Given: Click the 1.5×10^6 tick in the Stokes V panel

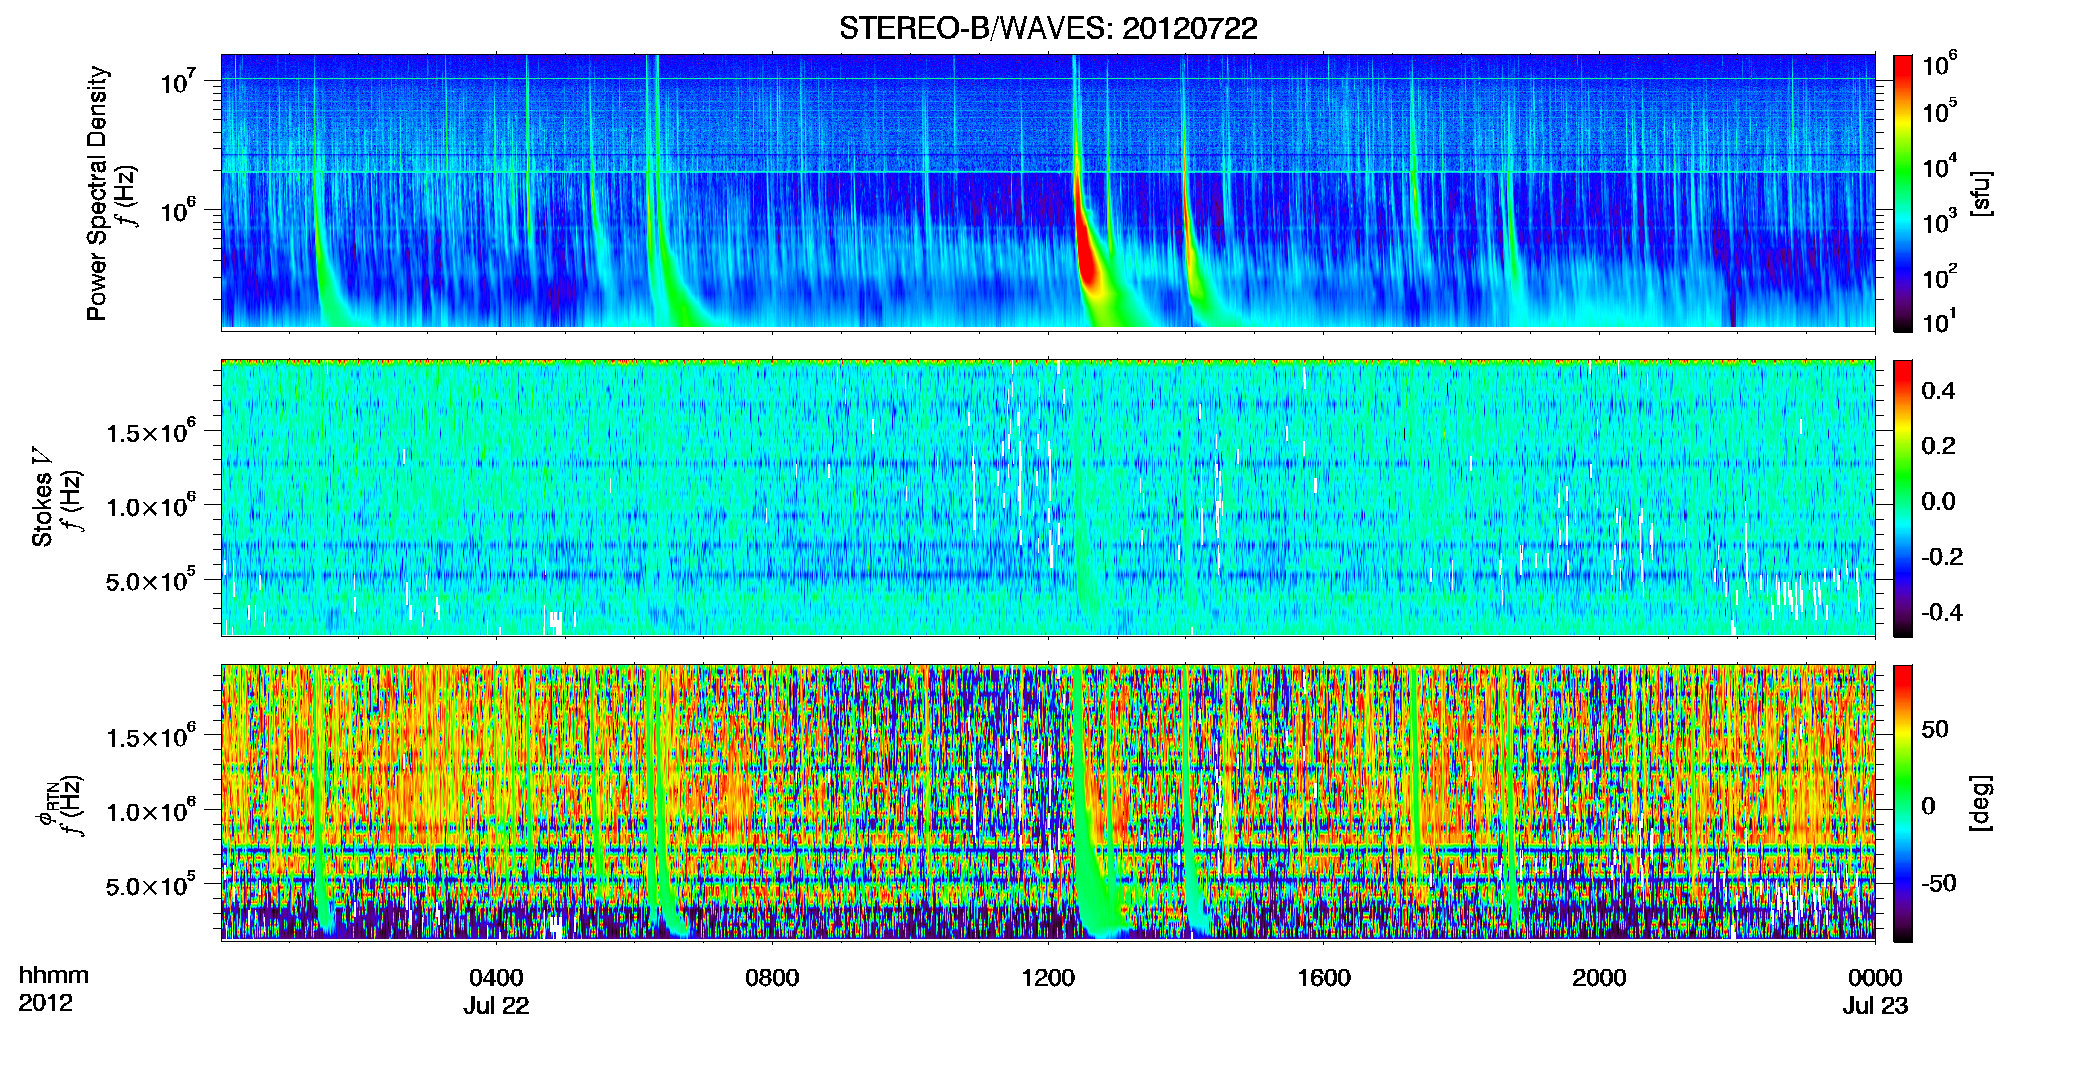Looking at the screenshot, I should [x=150, y=432].
